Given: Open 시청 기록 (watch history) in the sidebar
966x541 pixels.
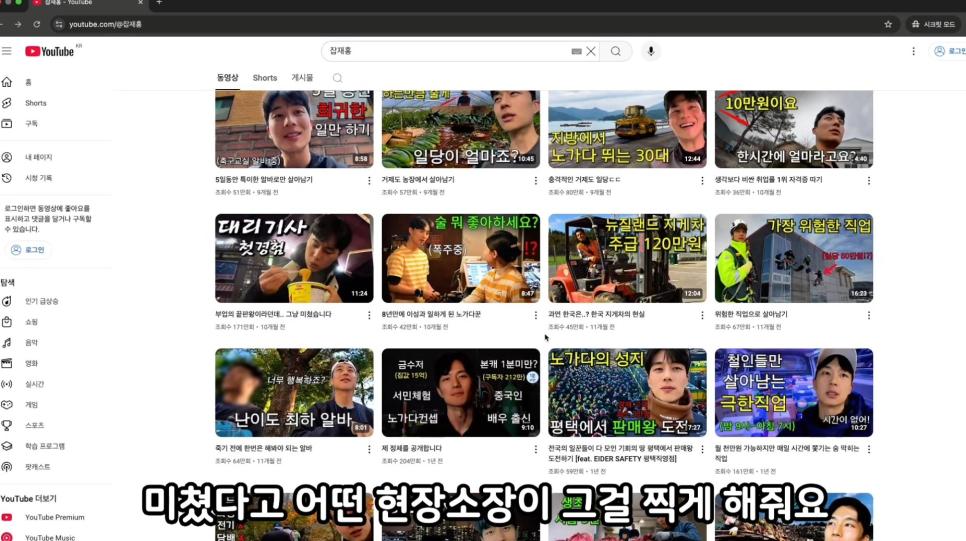Looking at the screenshot, I should click(38, 177).
